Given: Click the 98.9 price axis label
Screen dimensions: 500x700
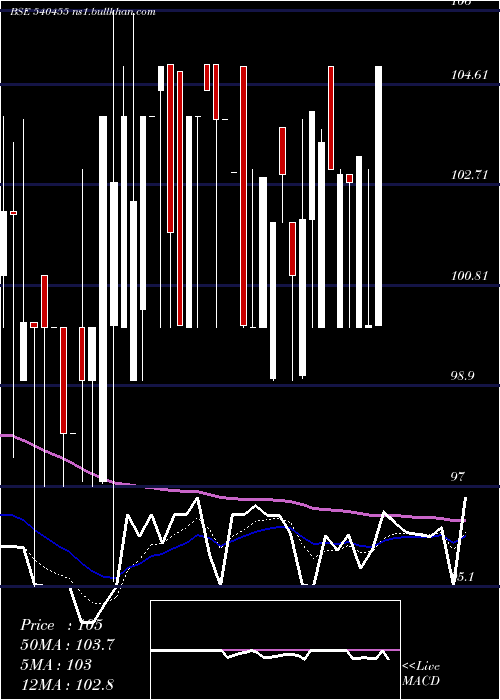Looking at the screenshot, I should click(463, 376).
